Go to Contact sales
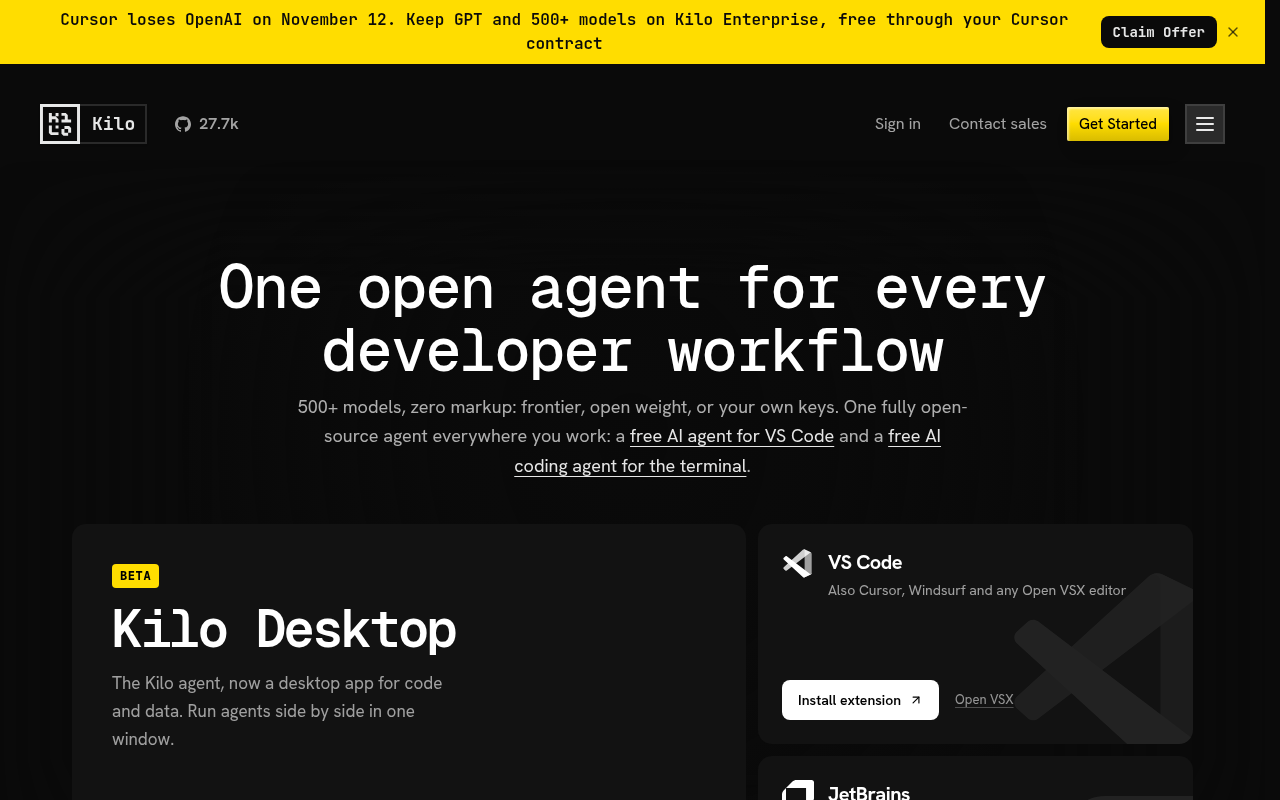 pyautogui.click(x=998, y=124)
